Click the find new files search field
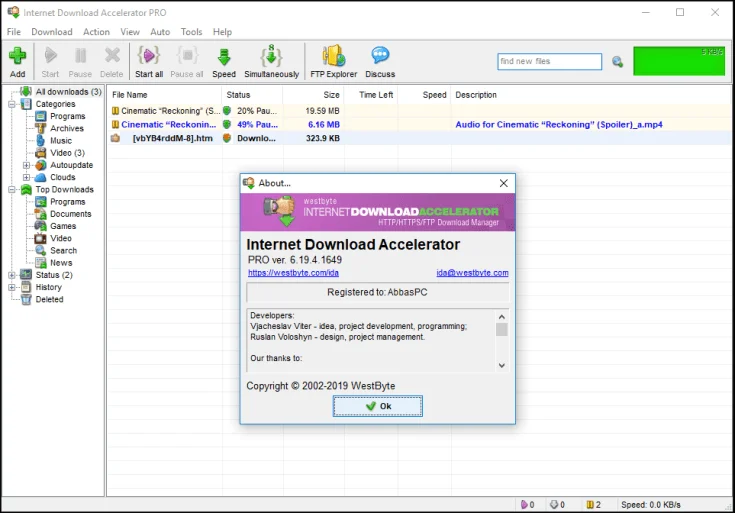This screenshot has width=735, height=513. point(549,61)
